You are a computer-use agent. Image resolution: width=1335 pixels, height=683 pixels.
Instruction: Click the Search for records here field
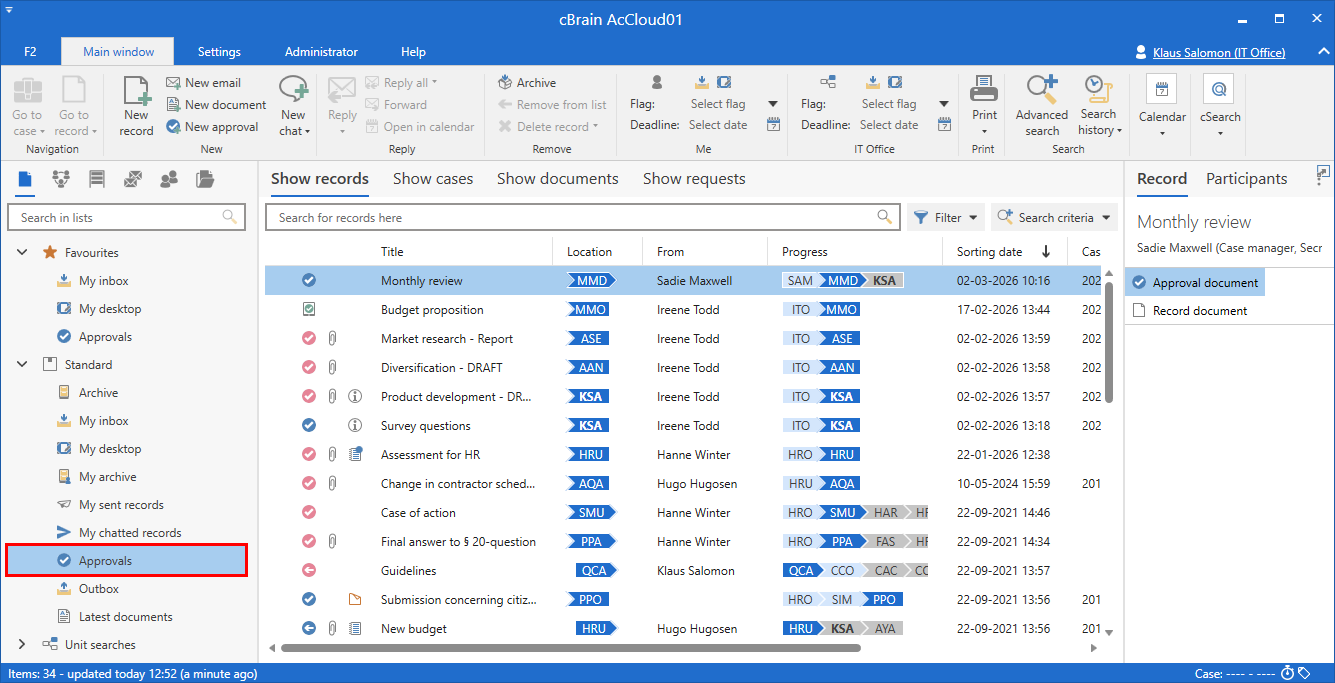(581, 217)
